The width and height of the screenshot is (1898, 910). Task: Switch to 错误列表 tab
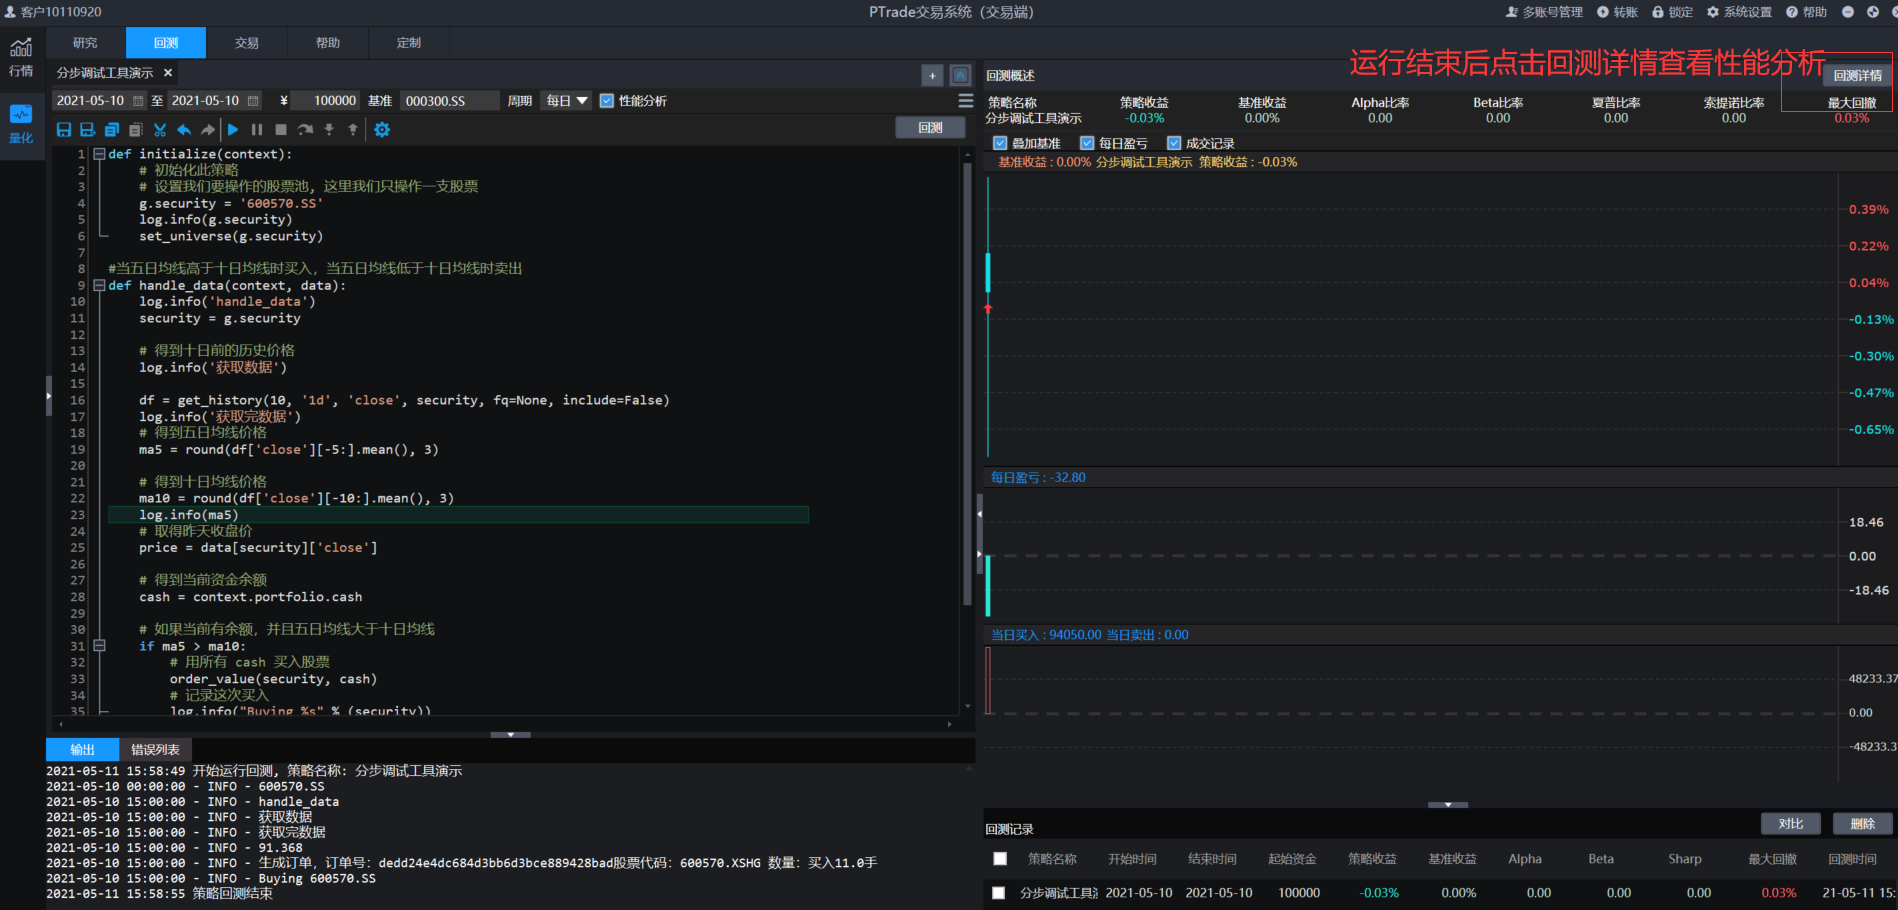click(x=155, y=750)
